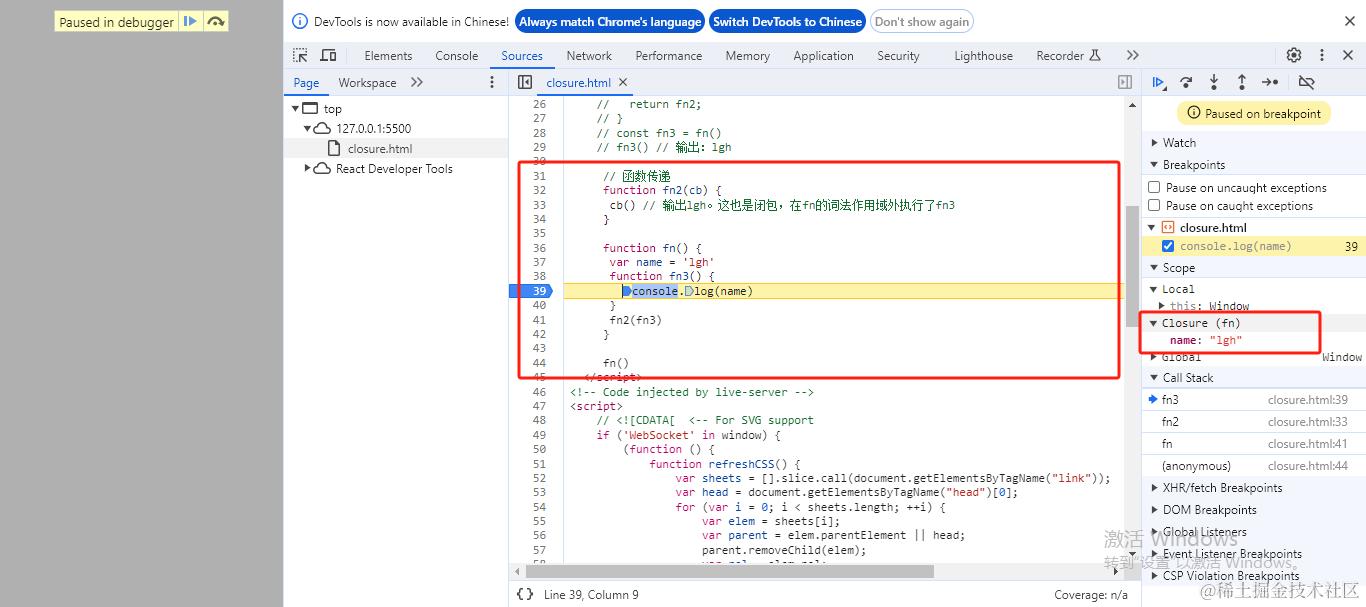Open the Network tab

589,55
